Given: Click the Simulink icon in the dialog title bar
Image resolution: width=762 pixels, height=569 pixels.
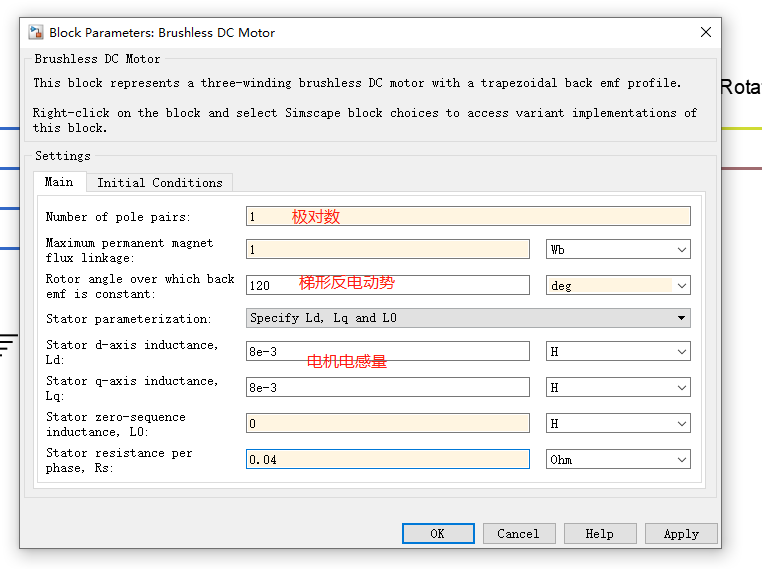Looking at the screenshot, I should [x=35, y=33].
